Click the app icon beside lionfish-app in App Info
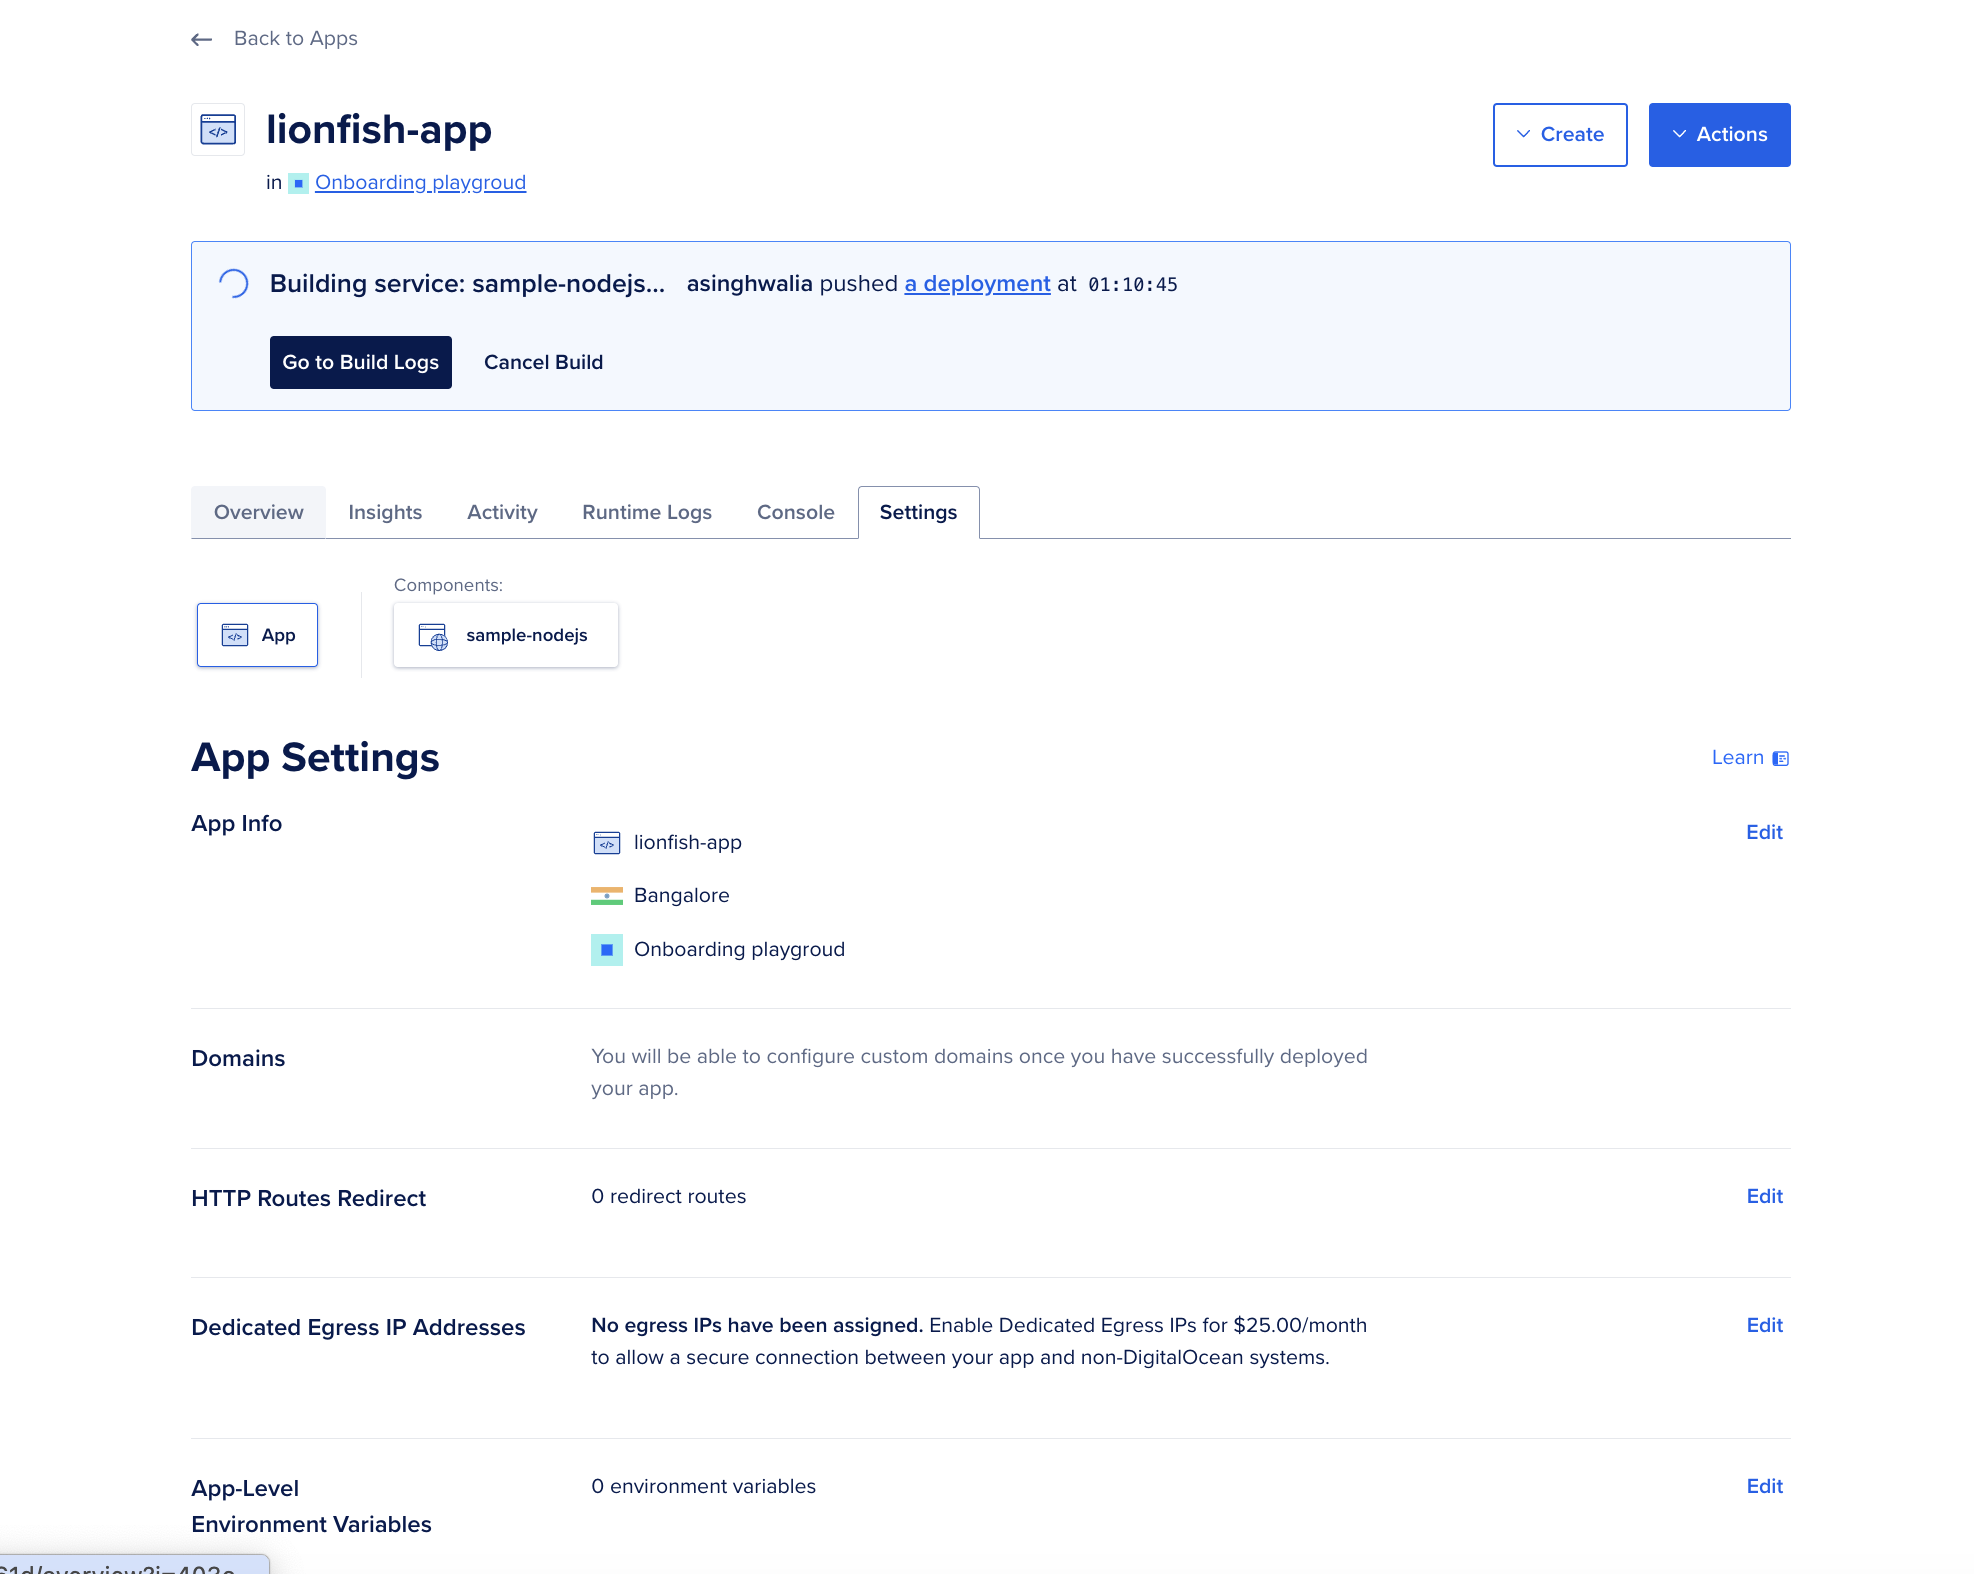1974x1574 pixels. (606, 843)
